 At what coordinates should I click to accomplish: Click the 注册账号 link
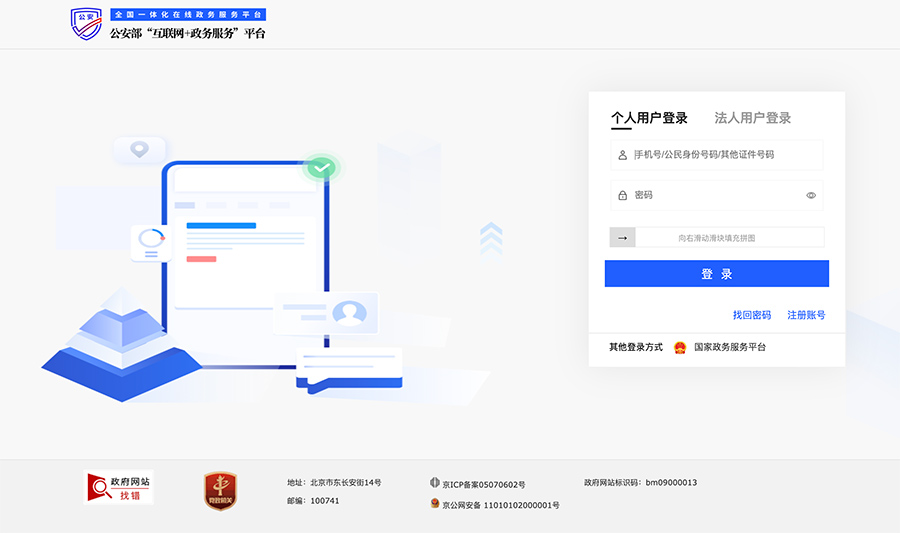tap(806, 315)
